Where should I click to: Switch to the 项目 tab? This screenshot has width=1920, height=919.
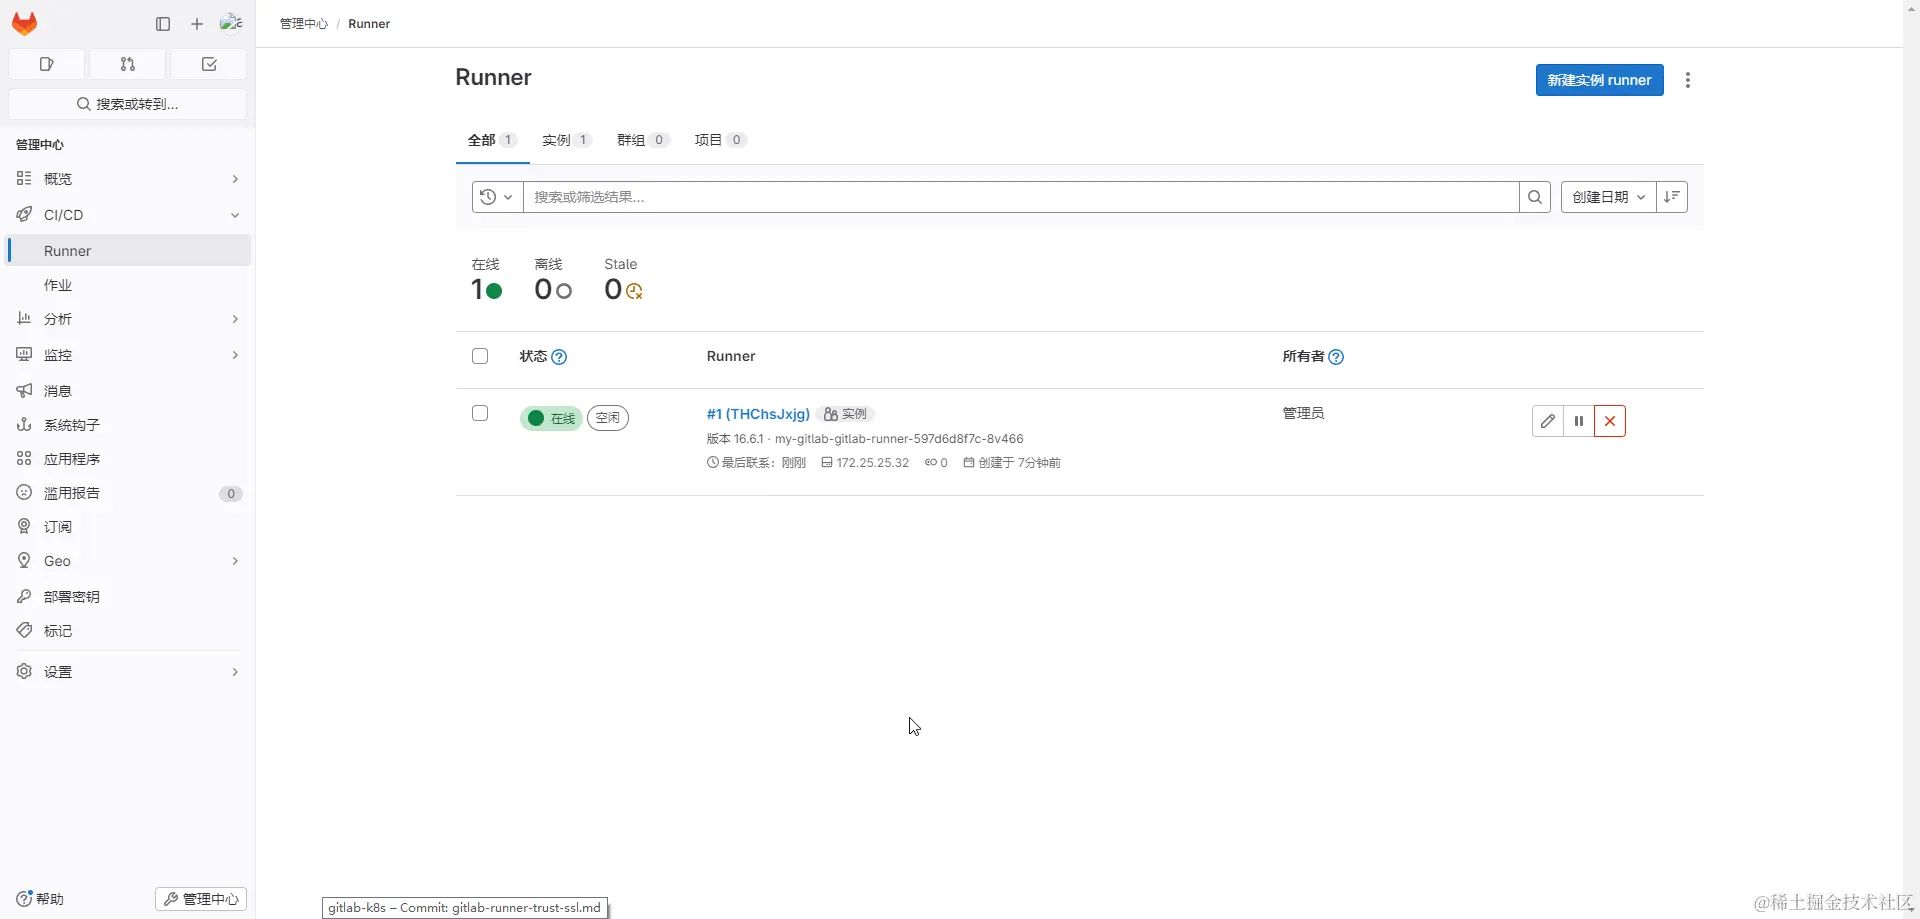pos(720,140)
